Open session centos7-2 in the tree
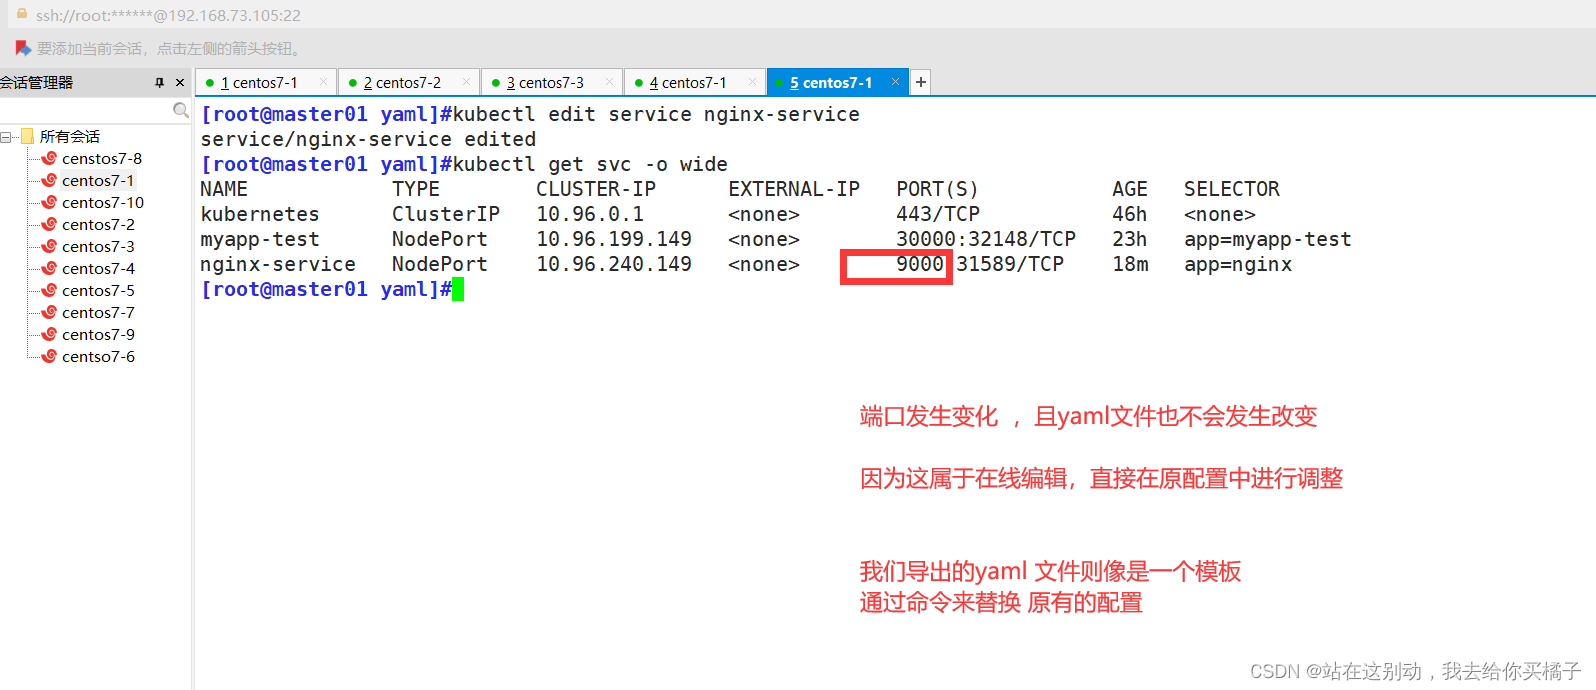 [98, 225]
